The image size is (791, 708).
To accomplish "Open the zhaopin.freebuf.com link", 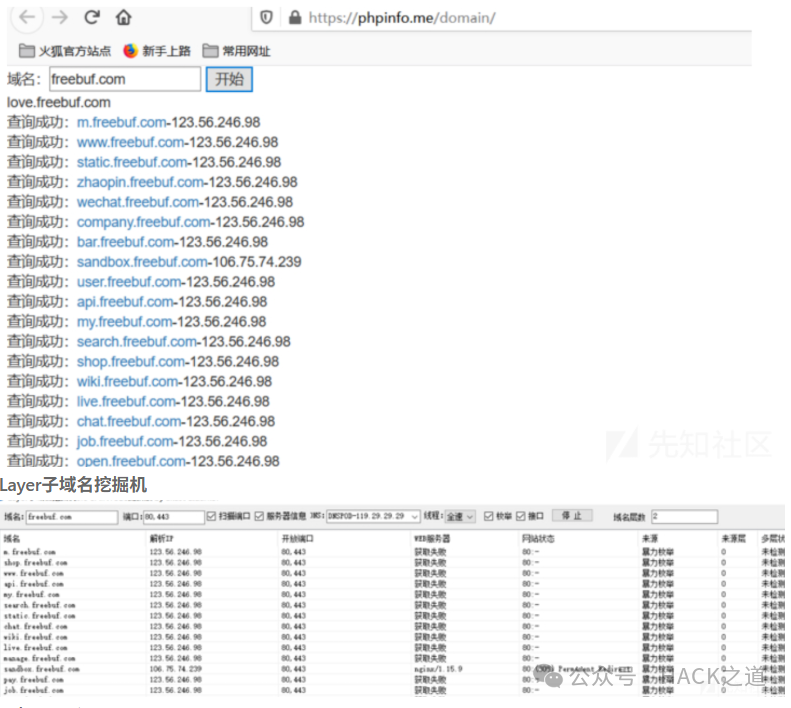I will click(140, 182).
